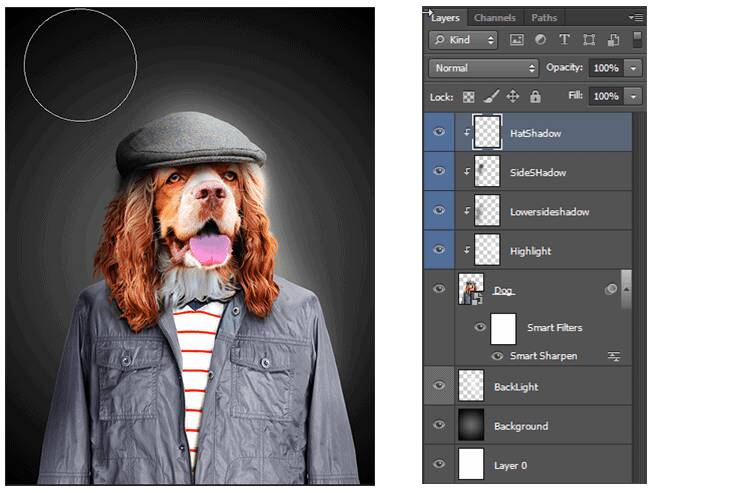Viewport: 740px width, 493px height.
Task: Select the Layer 0 name
Action: pos(510,466)
